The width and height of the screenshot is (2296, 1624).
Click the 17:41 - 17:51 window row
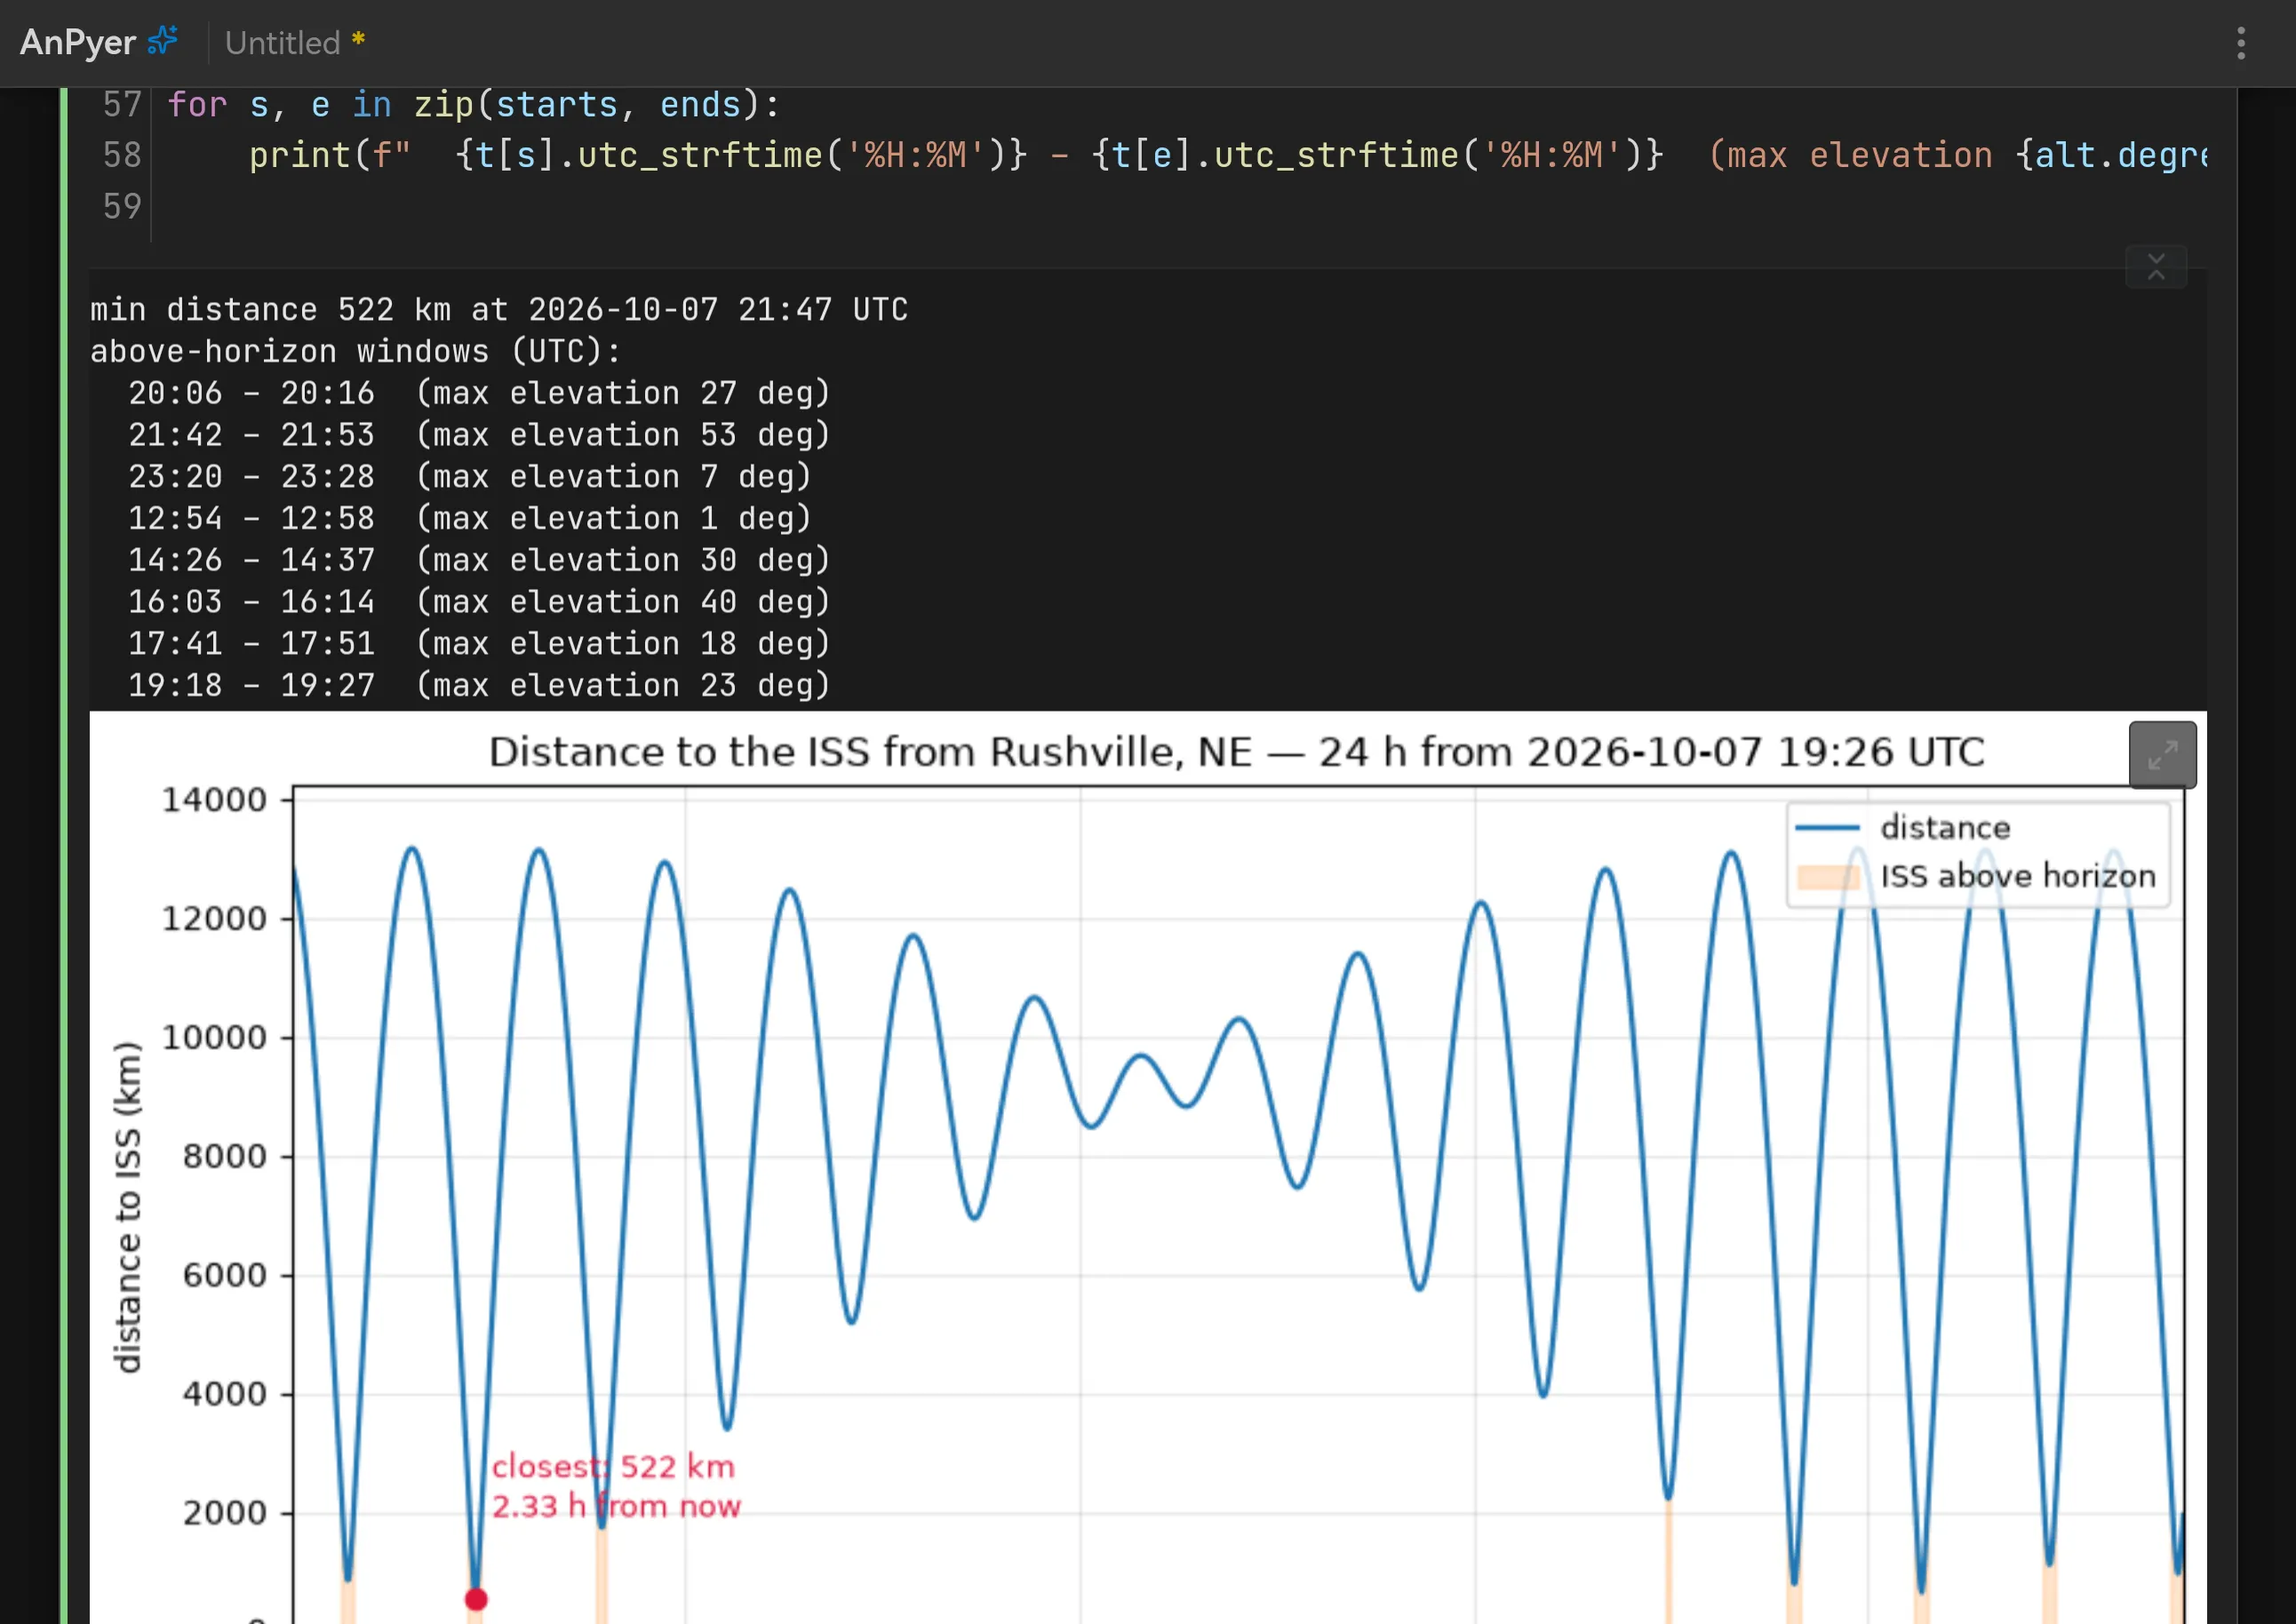(x=479, y=644)
